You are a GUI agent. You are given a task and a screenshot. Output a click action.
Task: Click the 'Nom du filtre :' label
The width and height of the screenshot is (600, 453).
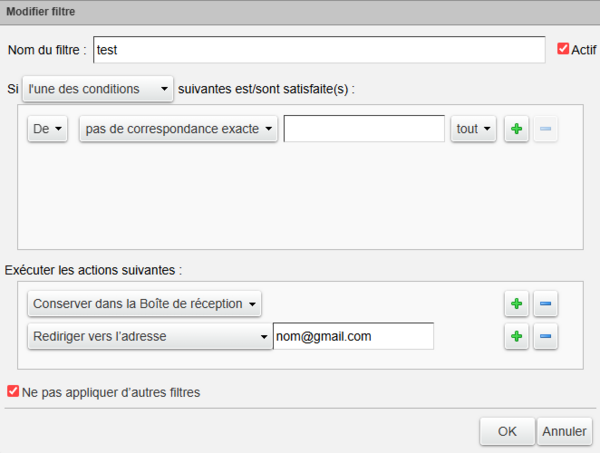(x=47, y=50)
